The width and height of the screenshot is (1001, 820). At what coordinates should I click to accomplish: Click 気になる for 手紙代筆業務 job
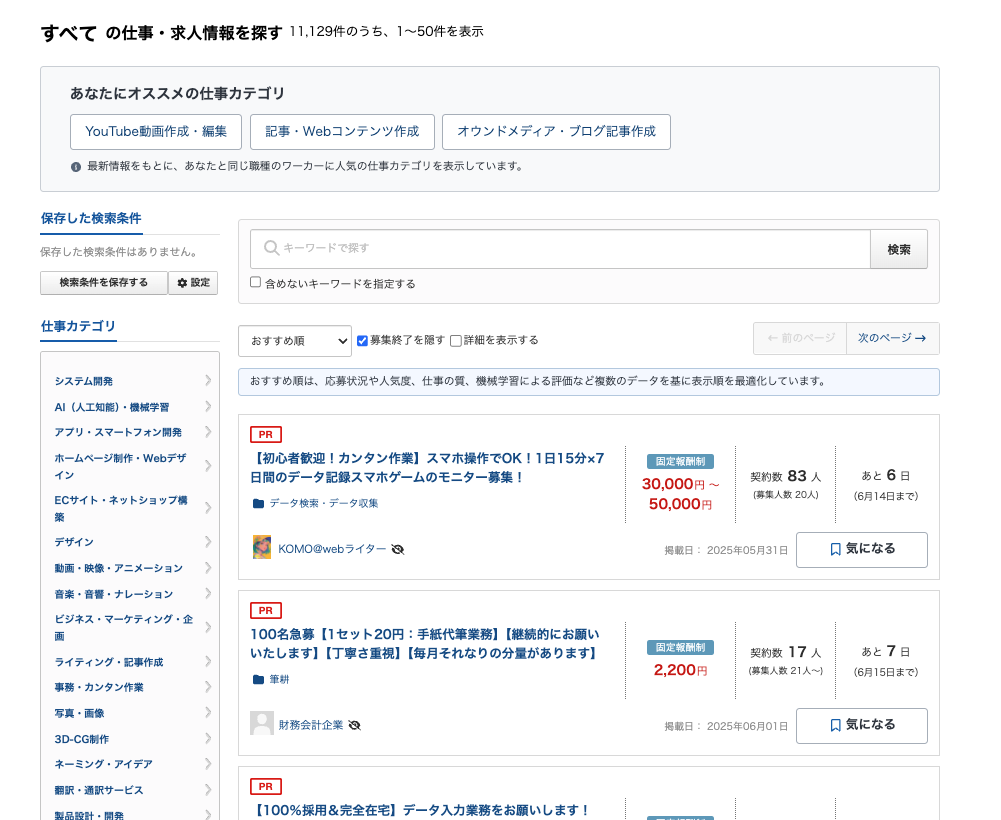(862, 725)
